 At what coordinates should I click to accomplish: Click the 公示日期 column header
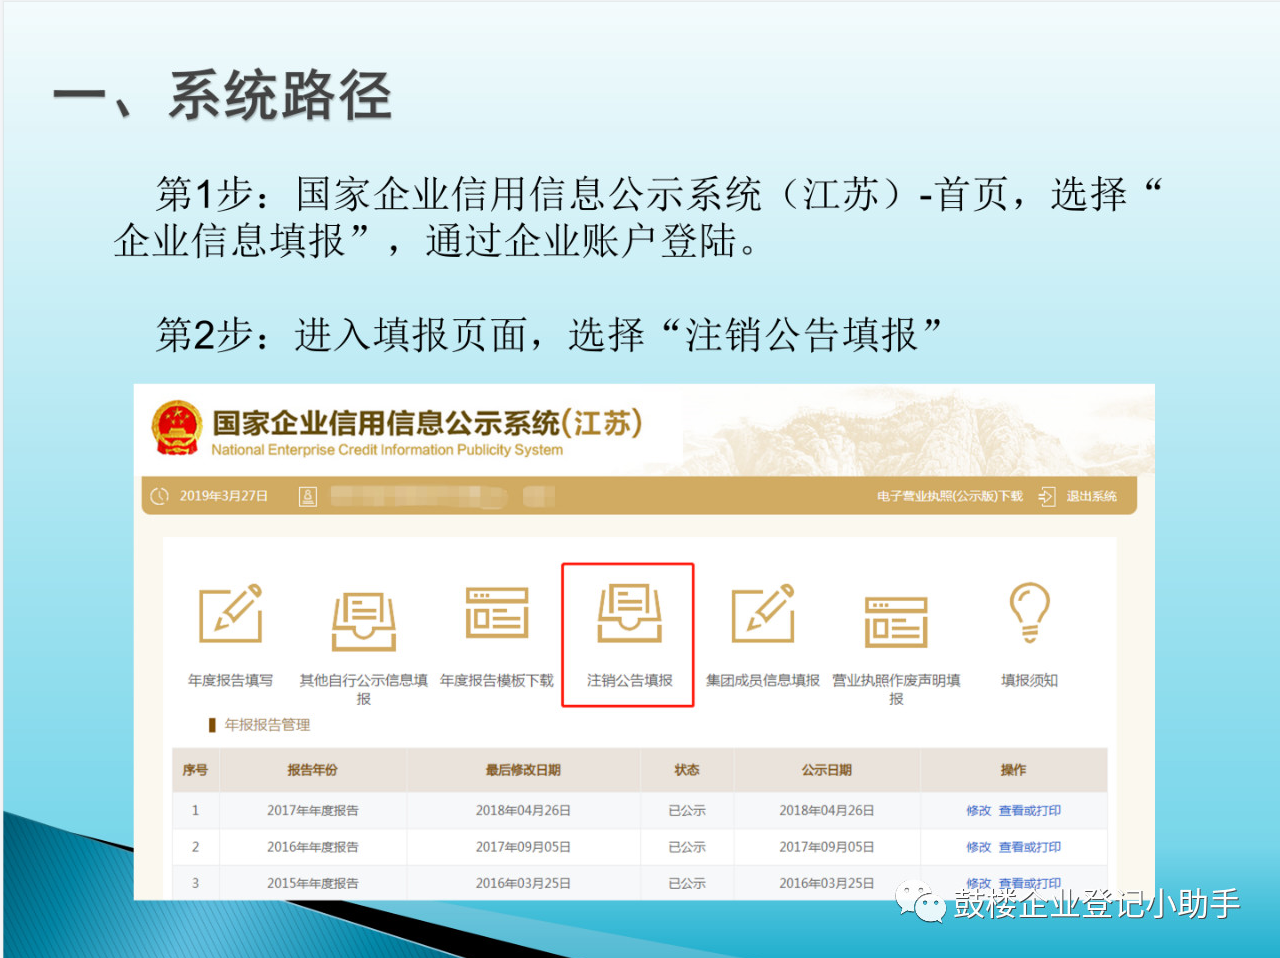(x=827, y=770)
